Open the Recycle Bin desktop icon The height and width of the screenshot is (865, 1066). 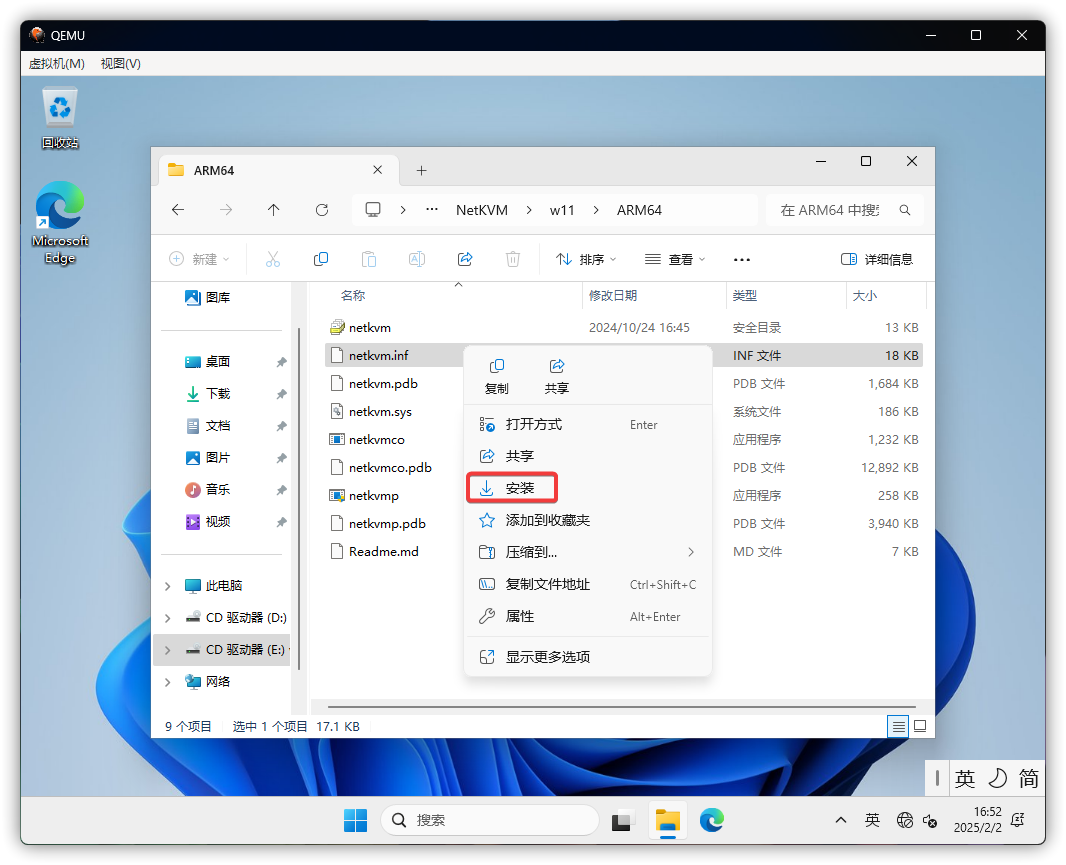pos(60,117)
